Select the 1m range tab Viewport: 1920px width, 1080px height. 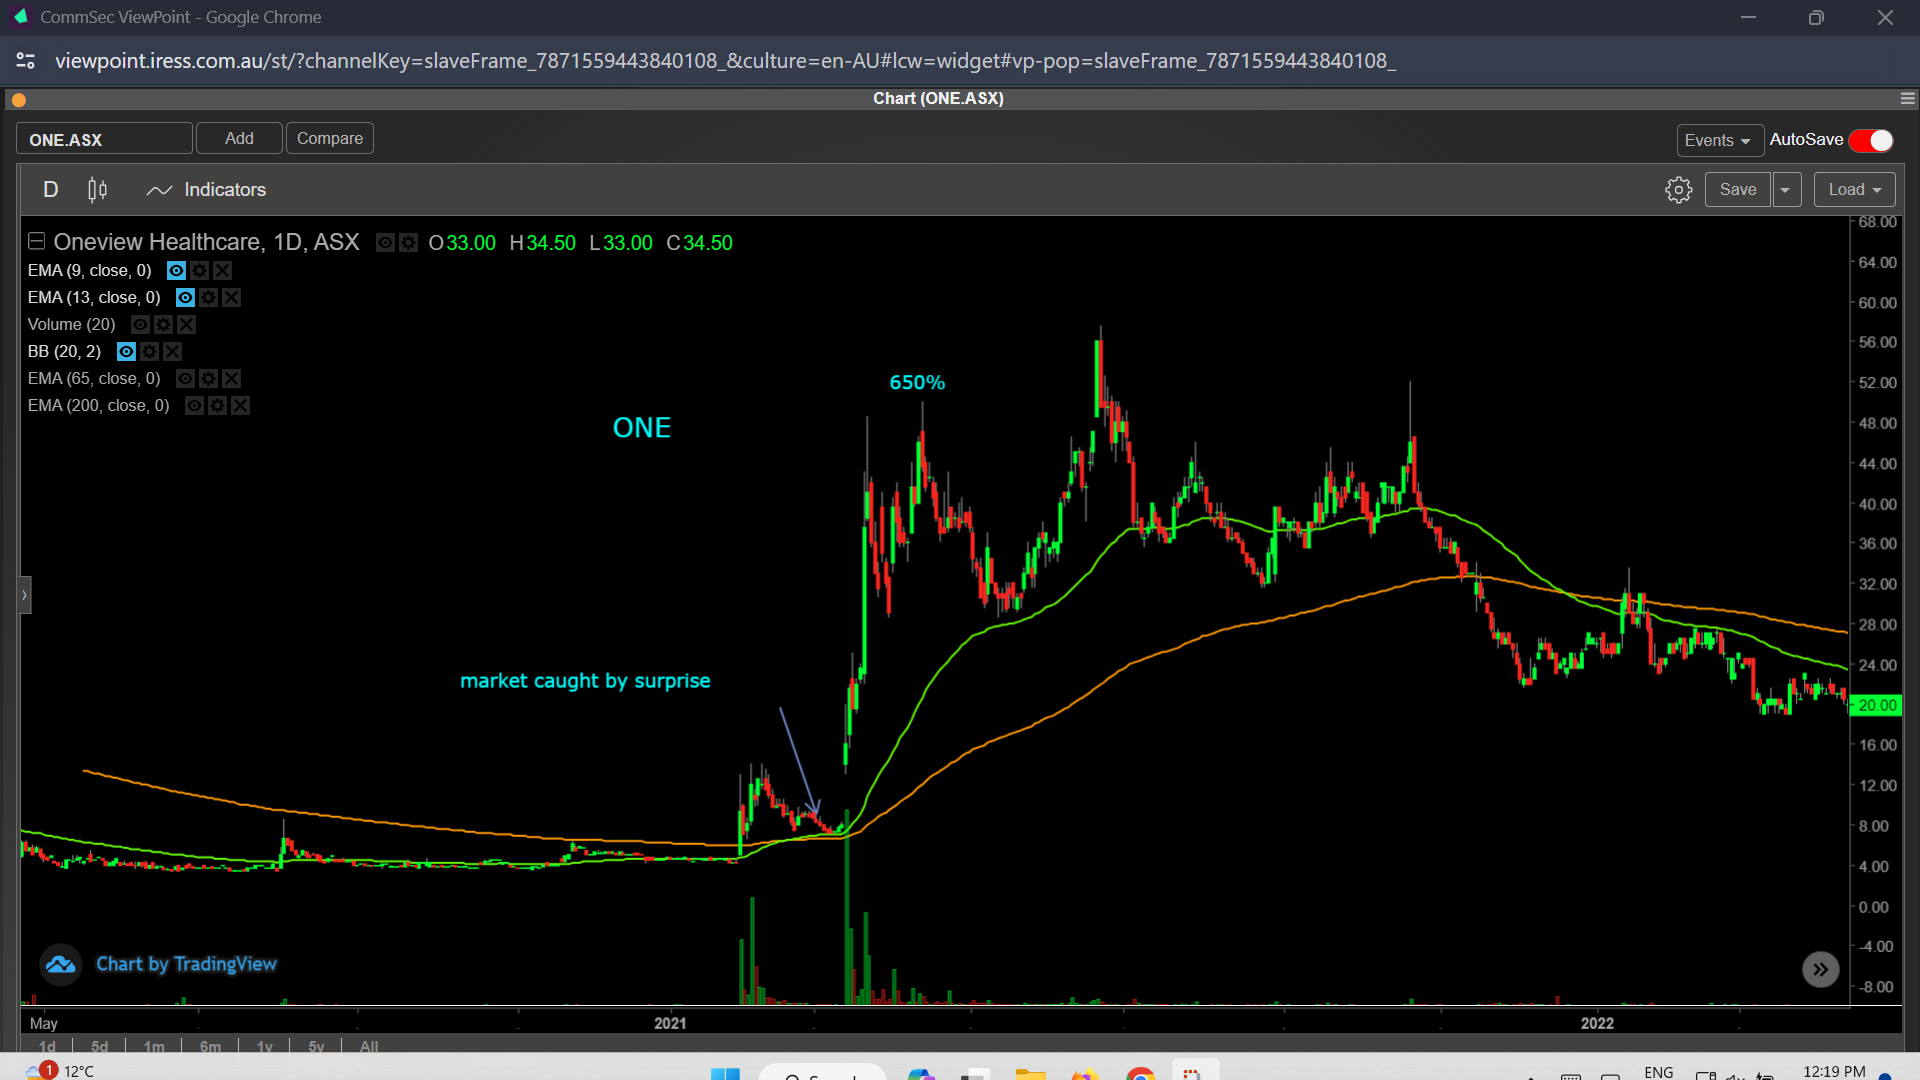coord(154,1046)
